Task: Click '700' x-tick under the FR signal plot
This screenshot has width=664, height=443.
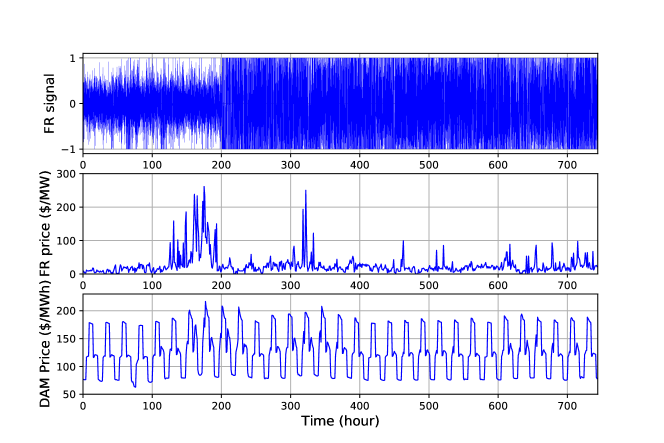Action: [567, 165]
